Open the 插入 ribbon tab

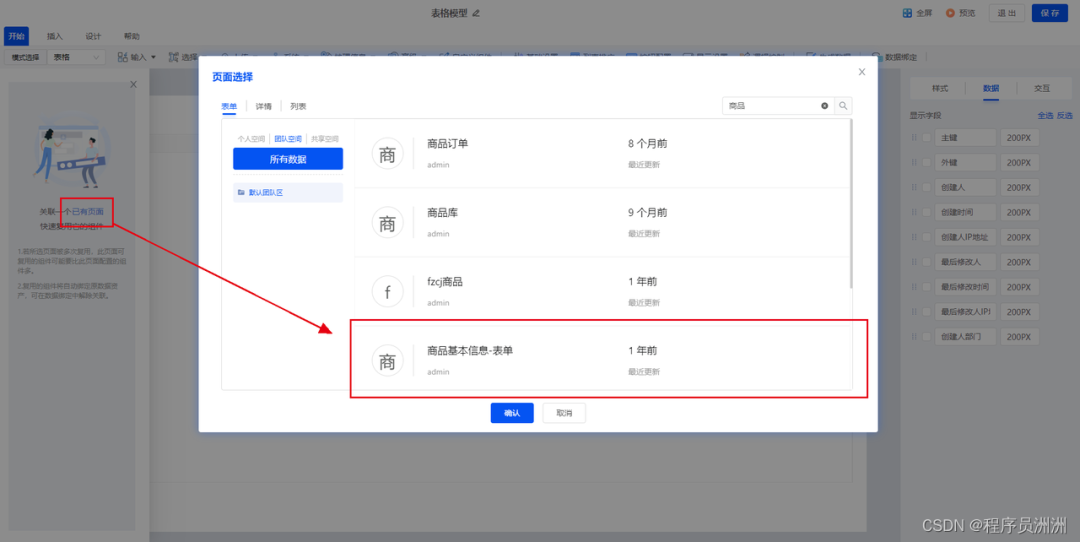54,36
